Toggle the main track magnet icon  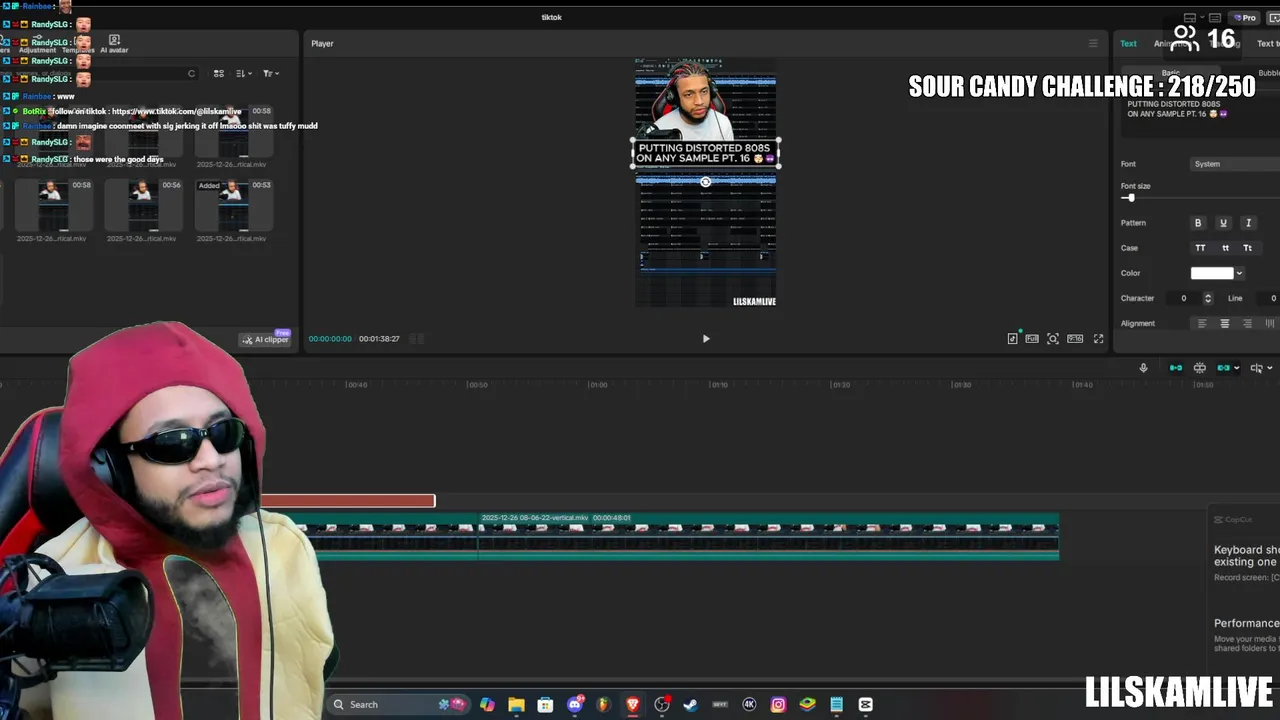tap(1176, 368)
